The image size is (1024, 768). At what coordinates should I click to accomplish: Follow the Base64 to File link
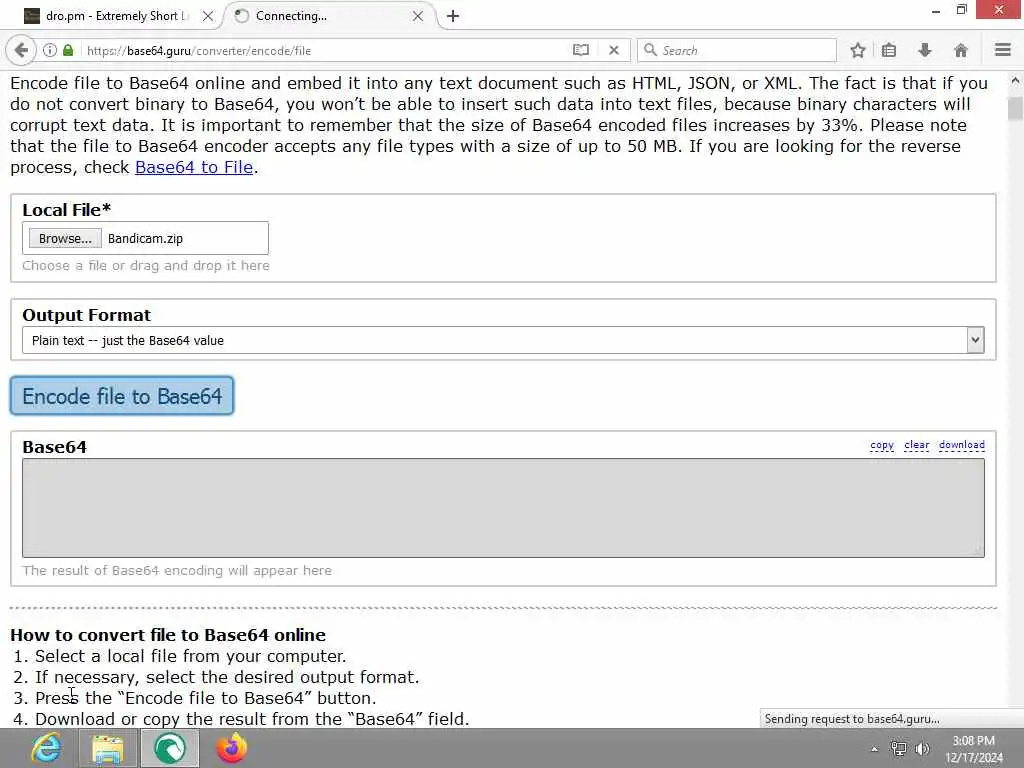[x=194, y=167]
